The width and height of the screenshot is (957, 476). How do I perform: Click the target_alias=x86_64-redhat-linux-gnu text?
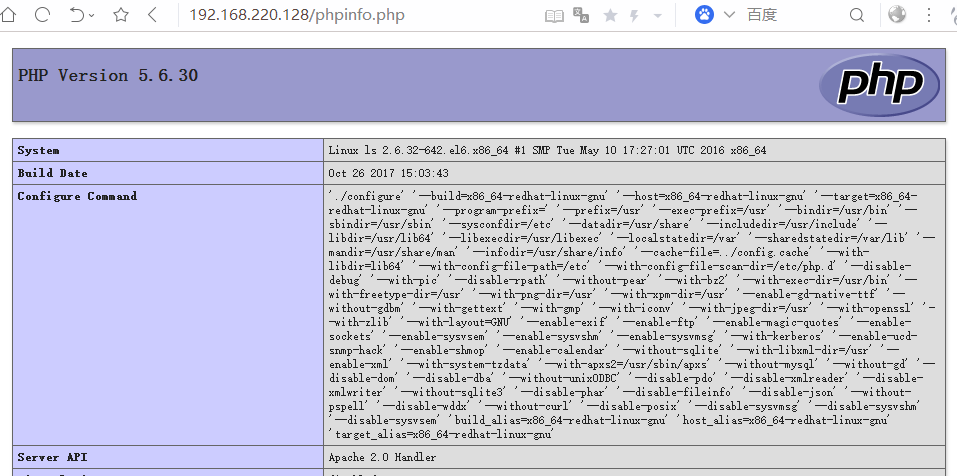click(x=442, y=434)
